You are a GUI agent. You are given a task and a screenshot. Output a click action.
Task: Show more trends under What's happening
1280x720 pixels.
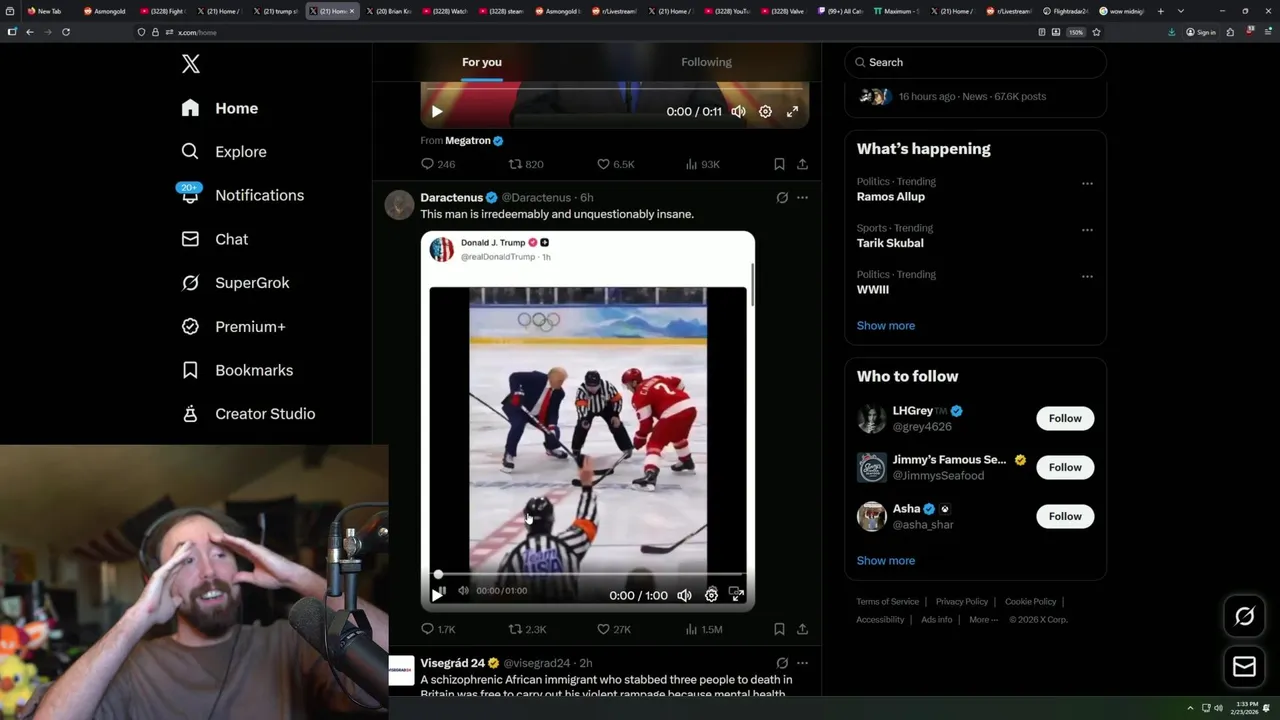[885, 326]
